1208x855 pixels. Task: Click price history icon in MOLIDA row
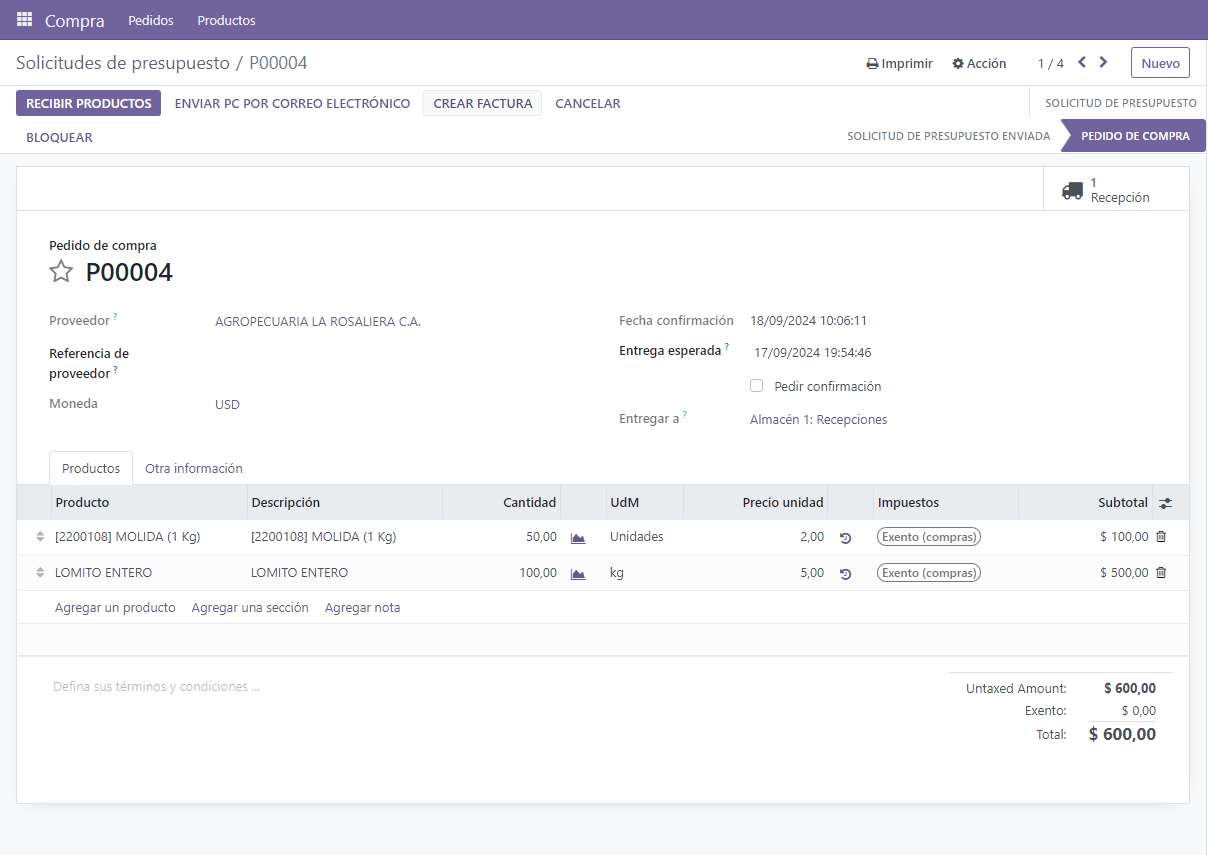tap(845, 538)
